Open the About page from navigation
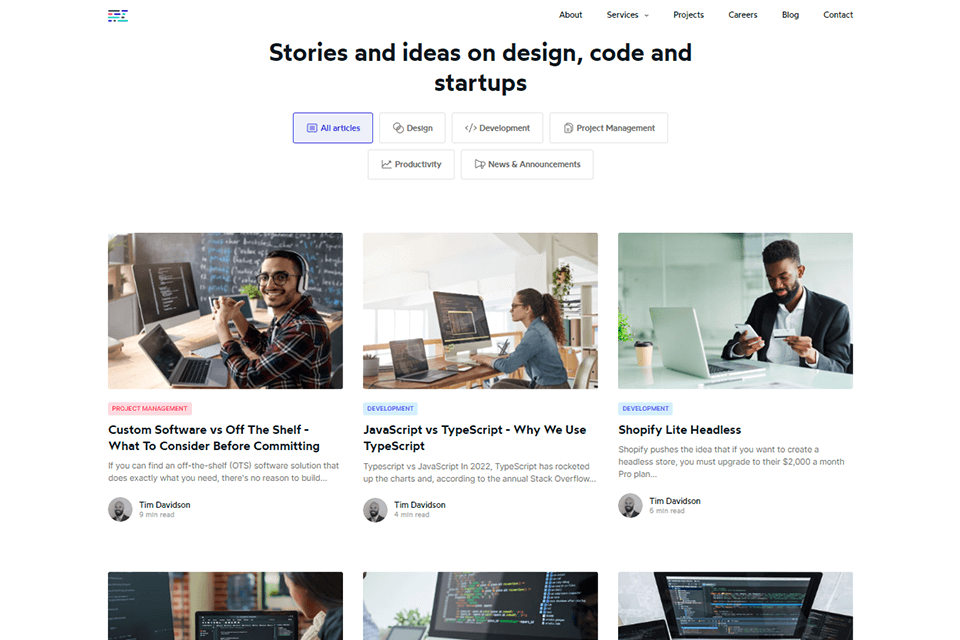This screenshot has height=640, width=960. [x=571, y=15]
